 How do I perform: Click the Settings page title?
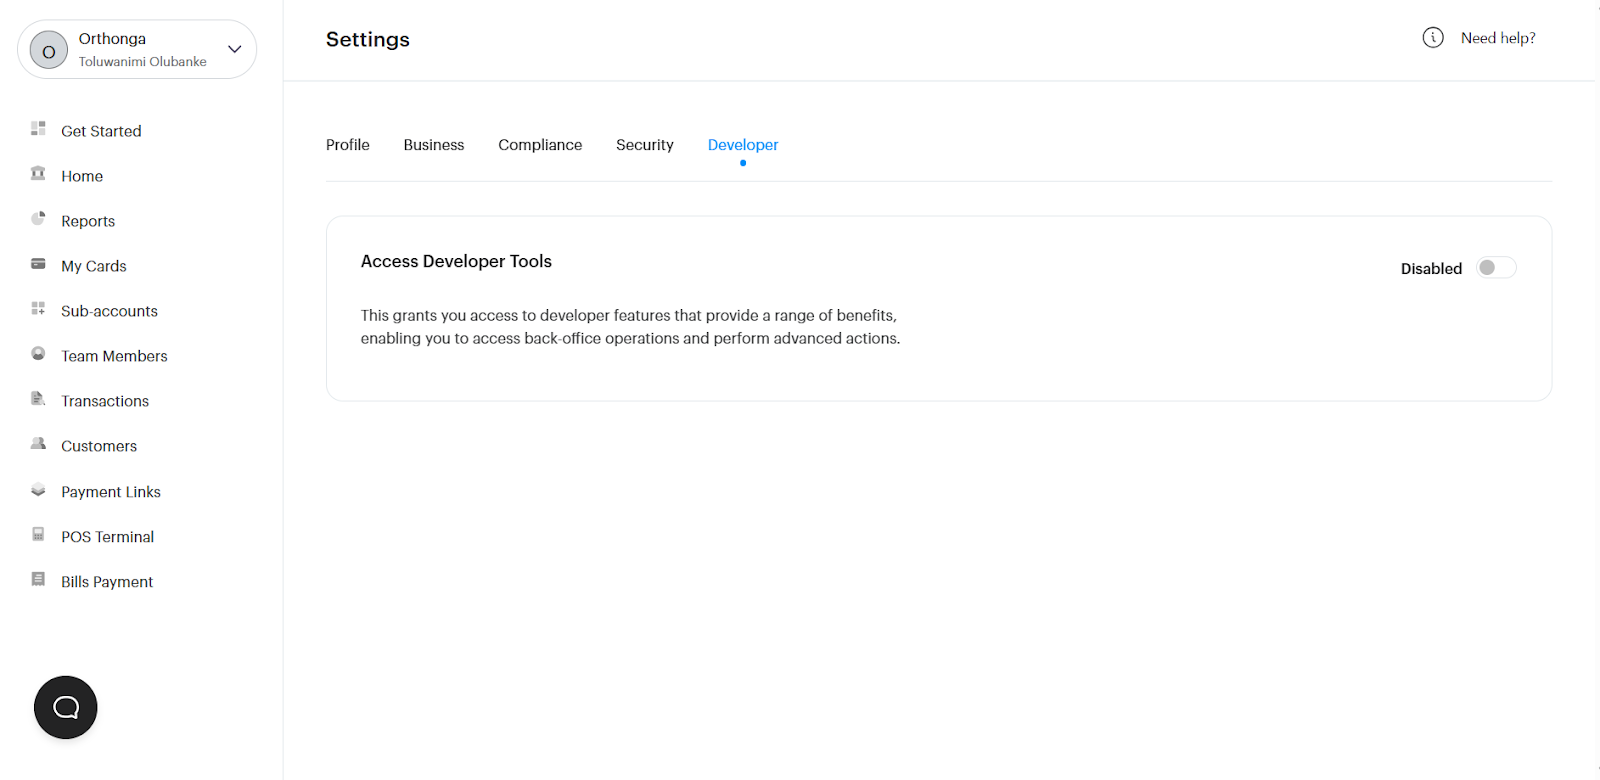(x=368, y=39)
